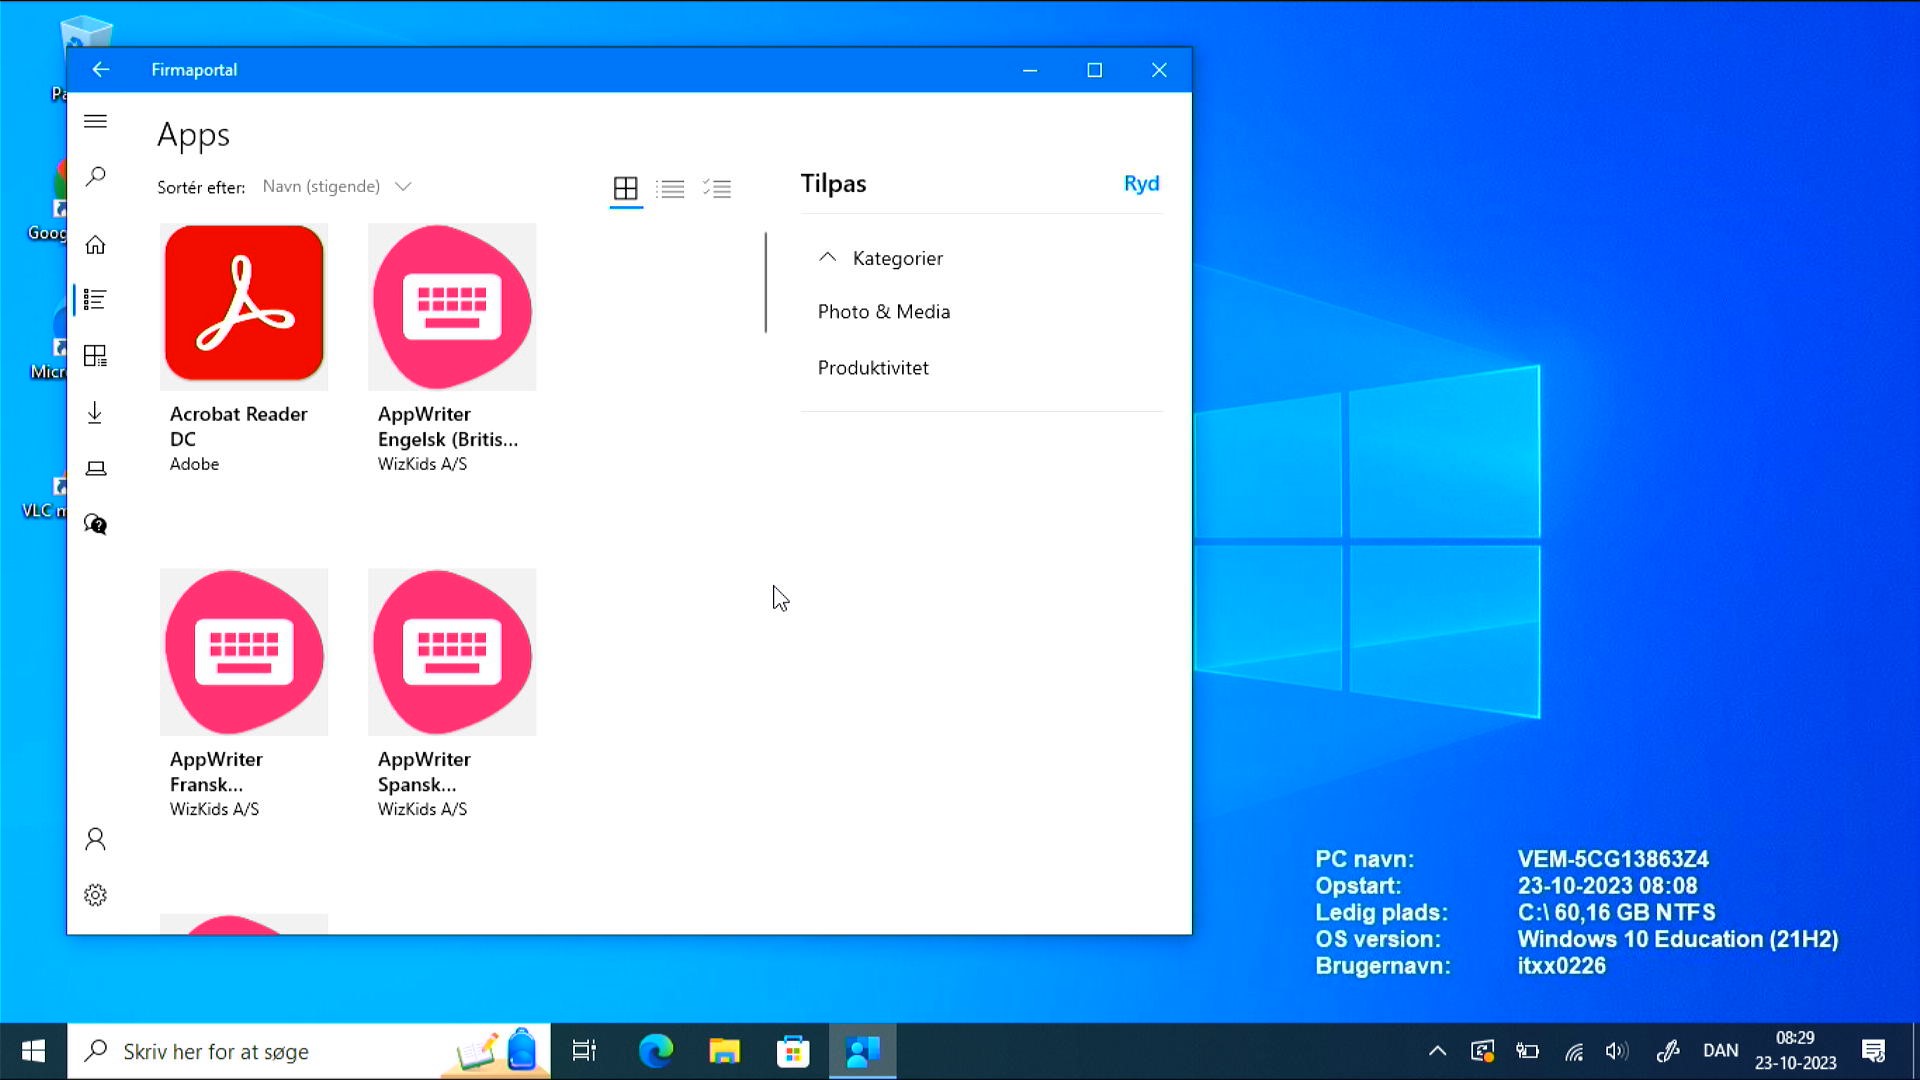Viewport: 1920px width, 1080px height.
Task: Click the search magnifier in sidebar
Action: point(95,177)
